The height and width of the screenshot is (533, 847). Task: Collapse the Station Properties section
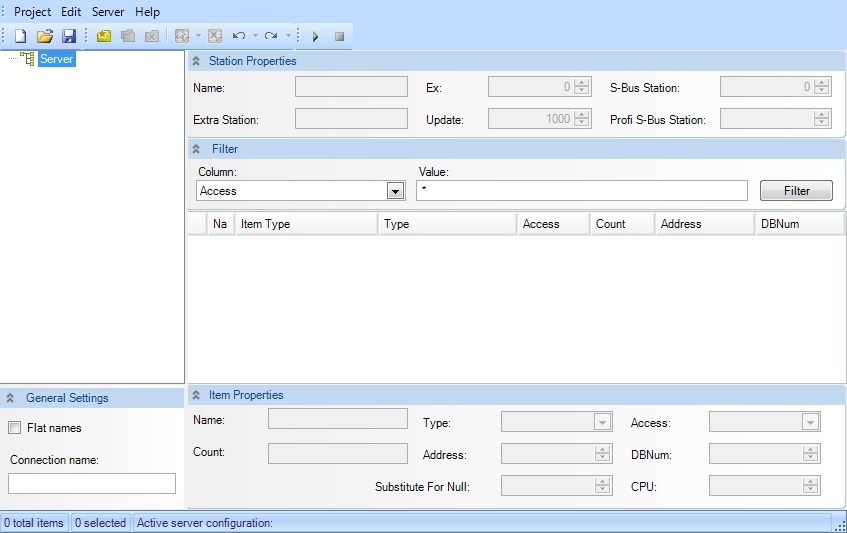196,61
